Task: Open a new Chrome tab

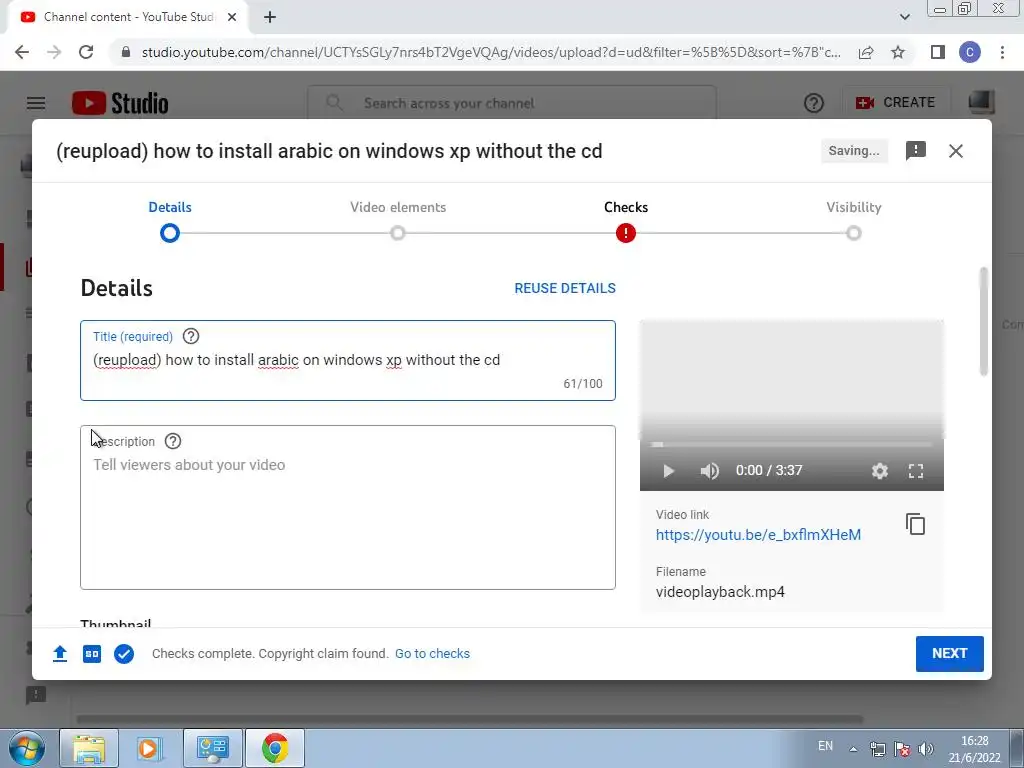Action: (270, 18)
